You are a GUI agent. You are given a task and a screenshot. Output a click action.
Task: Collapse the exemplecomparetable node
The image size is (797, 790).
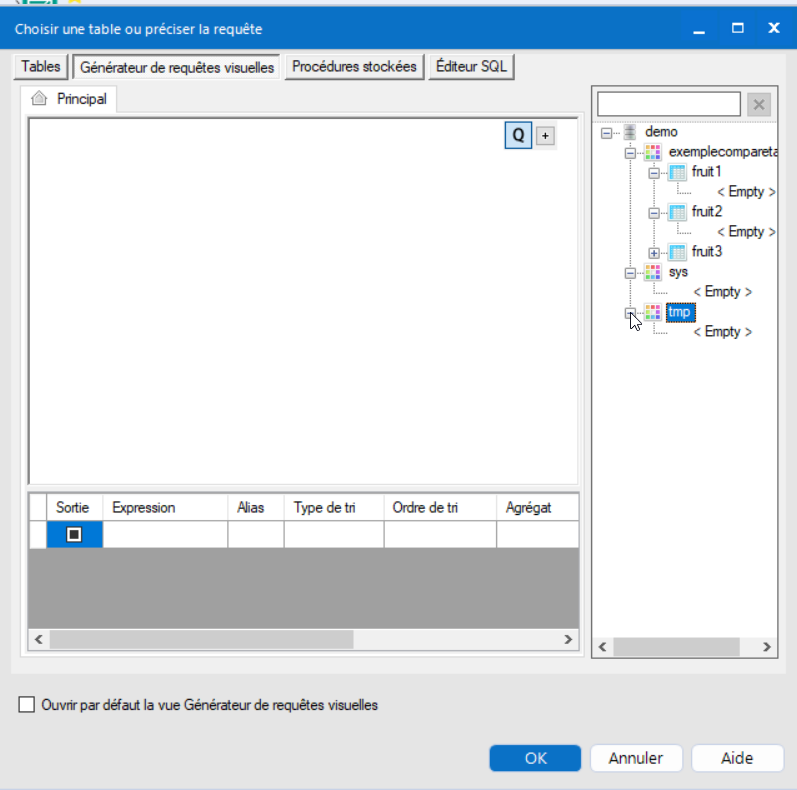point(630,153)
